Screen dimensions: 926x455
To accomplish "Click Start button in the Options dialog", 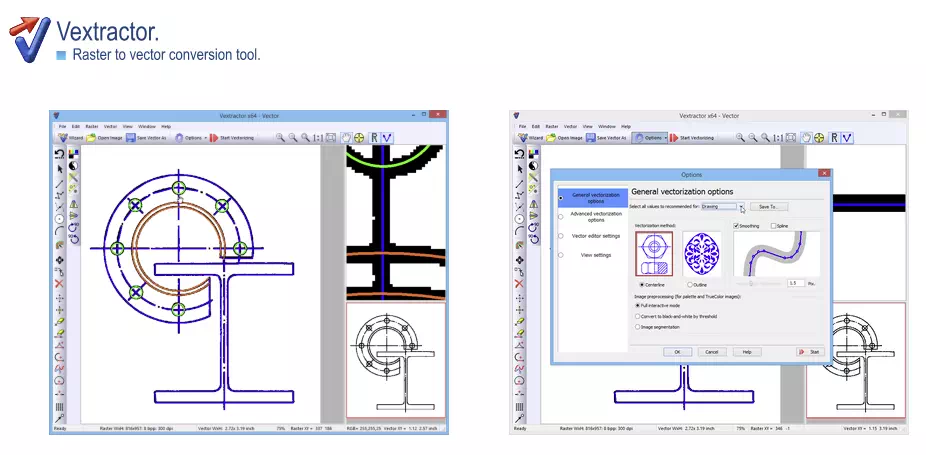I will click(810, 352).
